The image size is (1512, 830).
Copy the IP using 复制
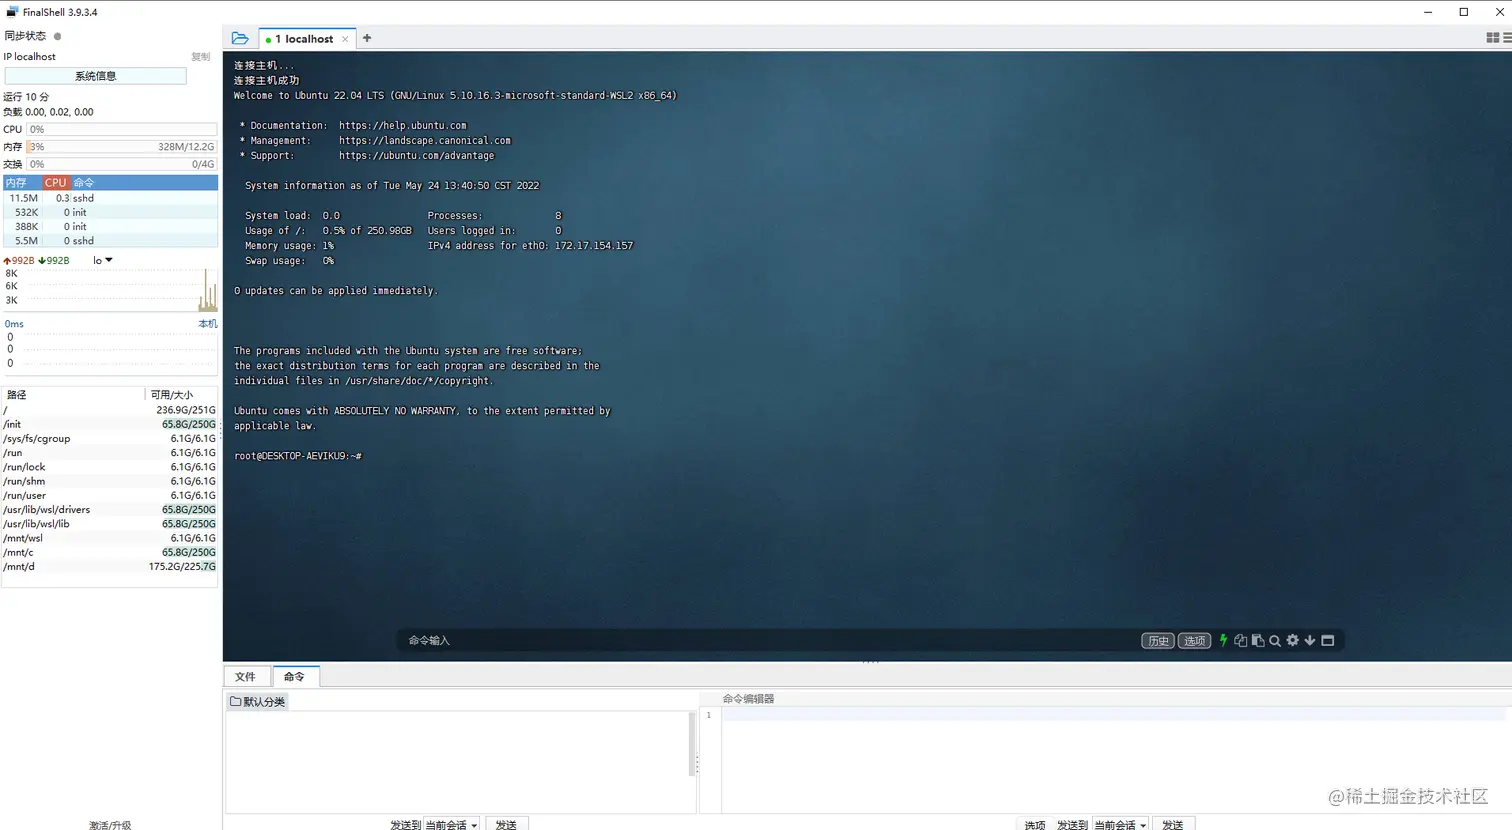[x=201, y=57]
